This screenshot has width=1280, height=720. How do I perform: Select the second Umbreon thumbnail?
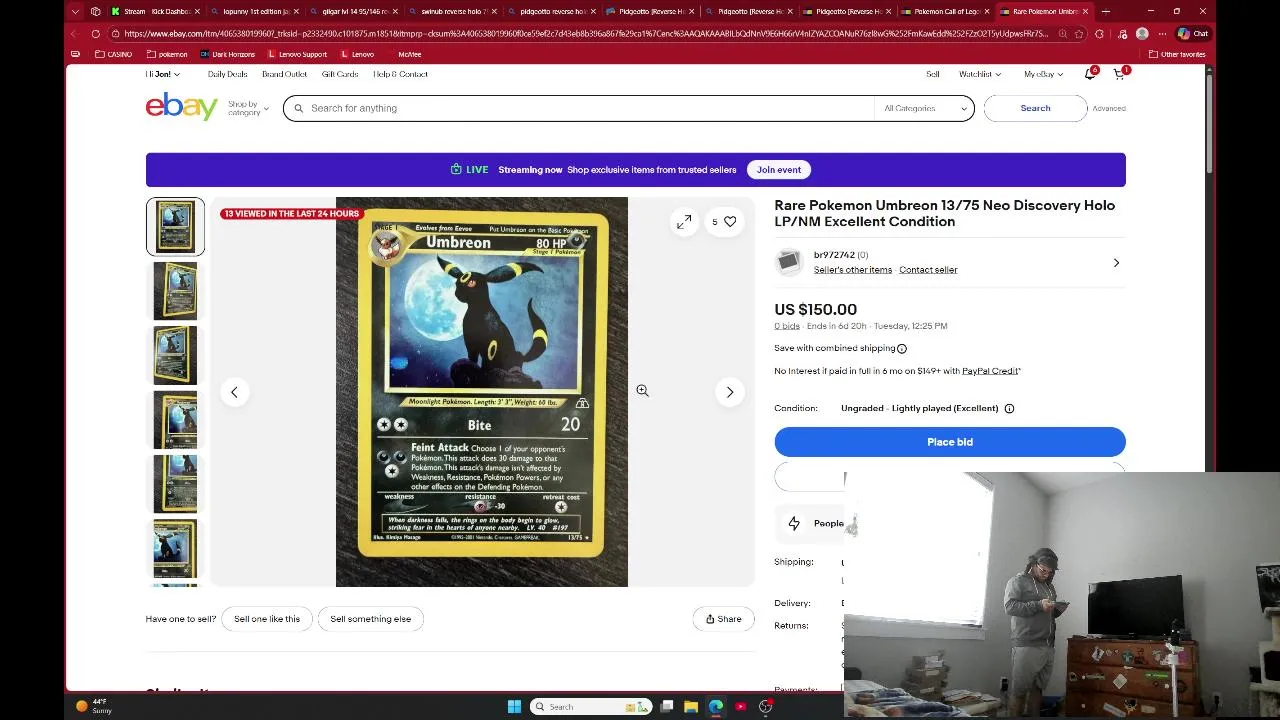(175, 291)
